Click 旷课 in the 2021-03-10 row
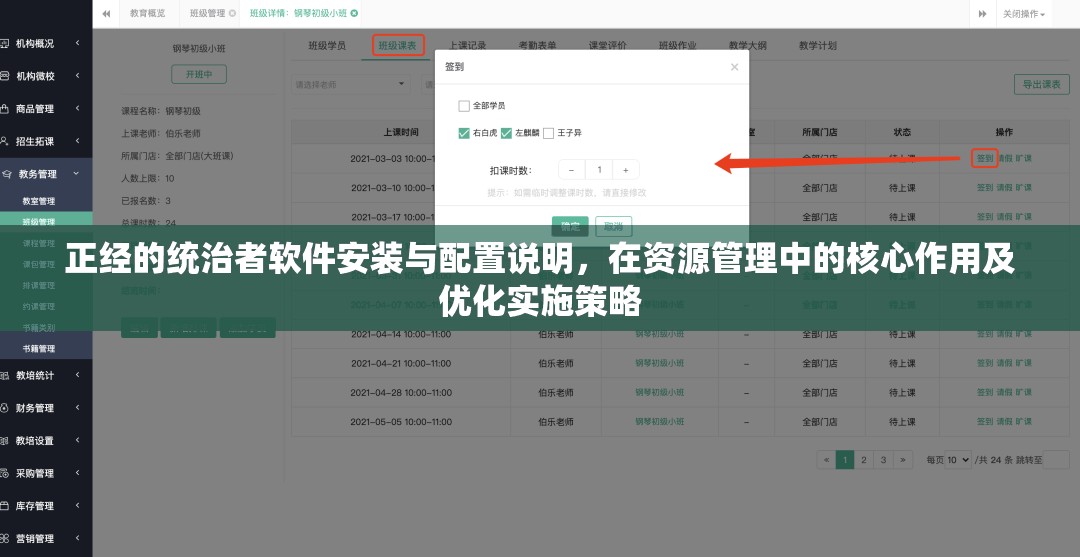The height and width of the screenshot is (557, 1080). (1024, 187)
